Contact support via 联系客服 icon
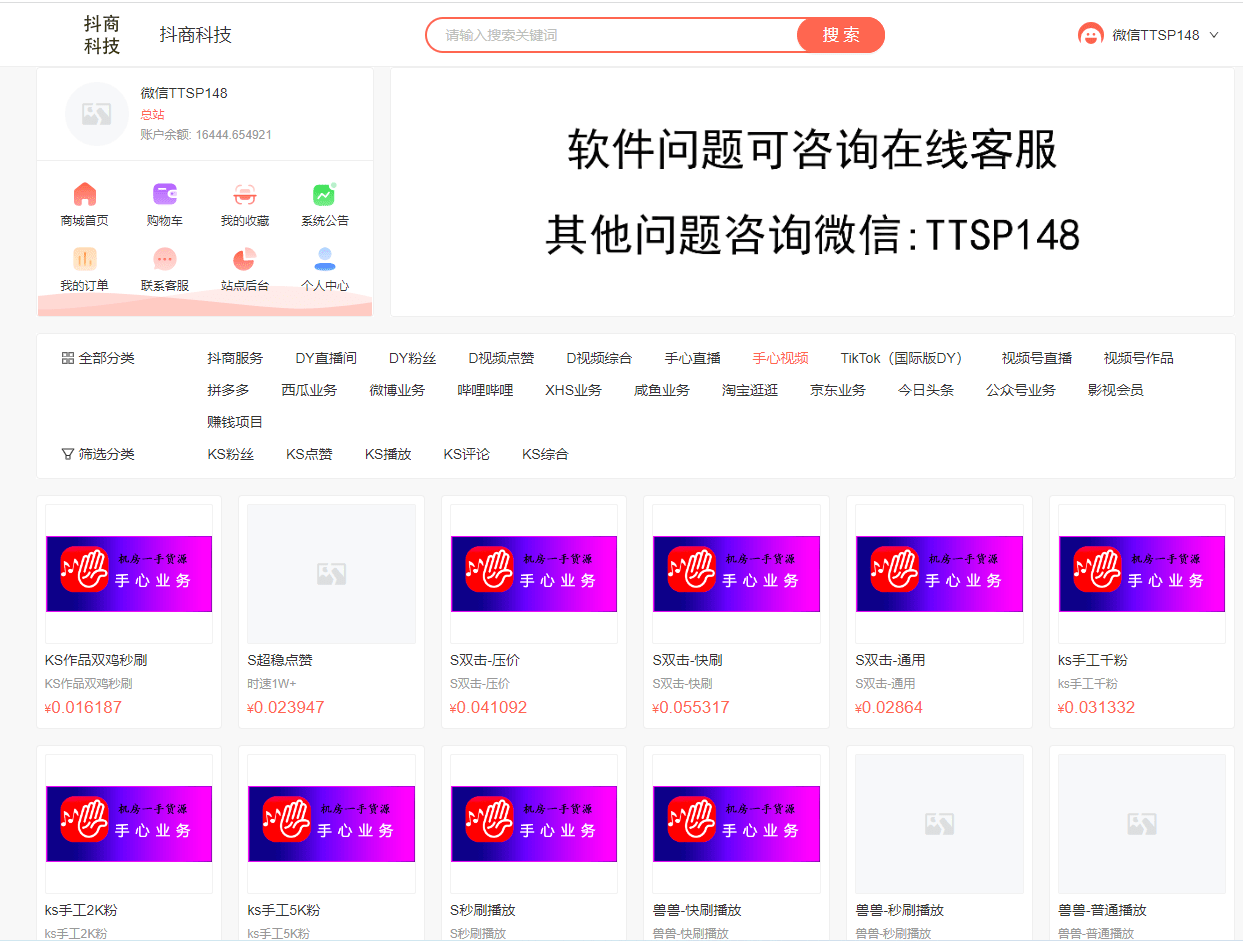 coord(163,262)
